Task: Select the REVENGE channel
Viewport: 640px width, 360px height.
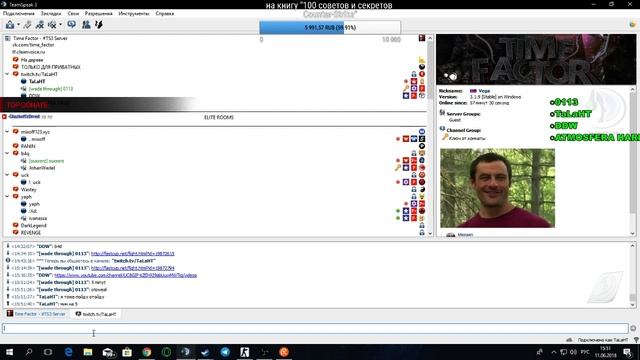Action: click(x=31, y=233)
